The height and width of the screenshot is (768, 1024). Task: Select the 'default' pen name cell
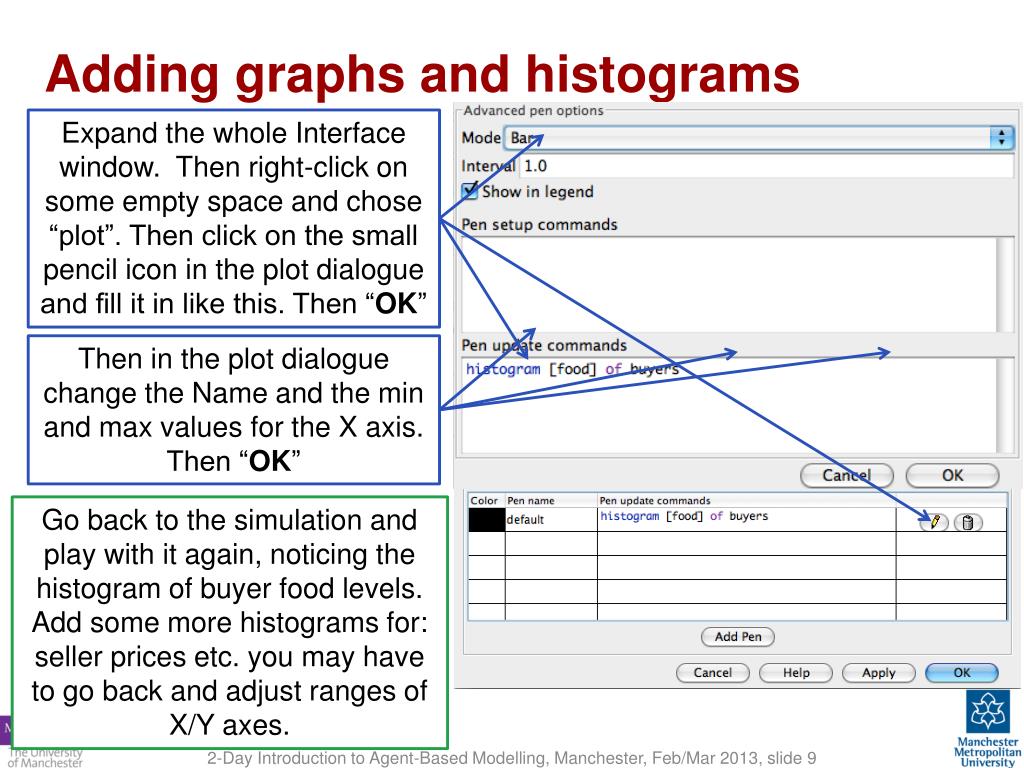(551, 520)
